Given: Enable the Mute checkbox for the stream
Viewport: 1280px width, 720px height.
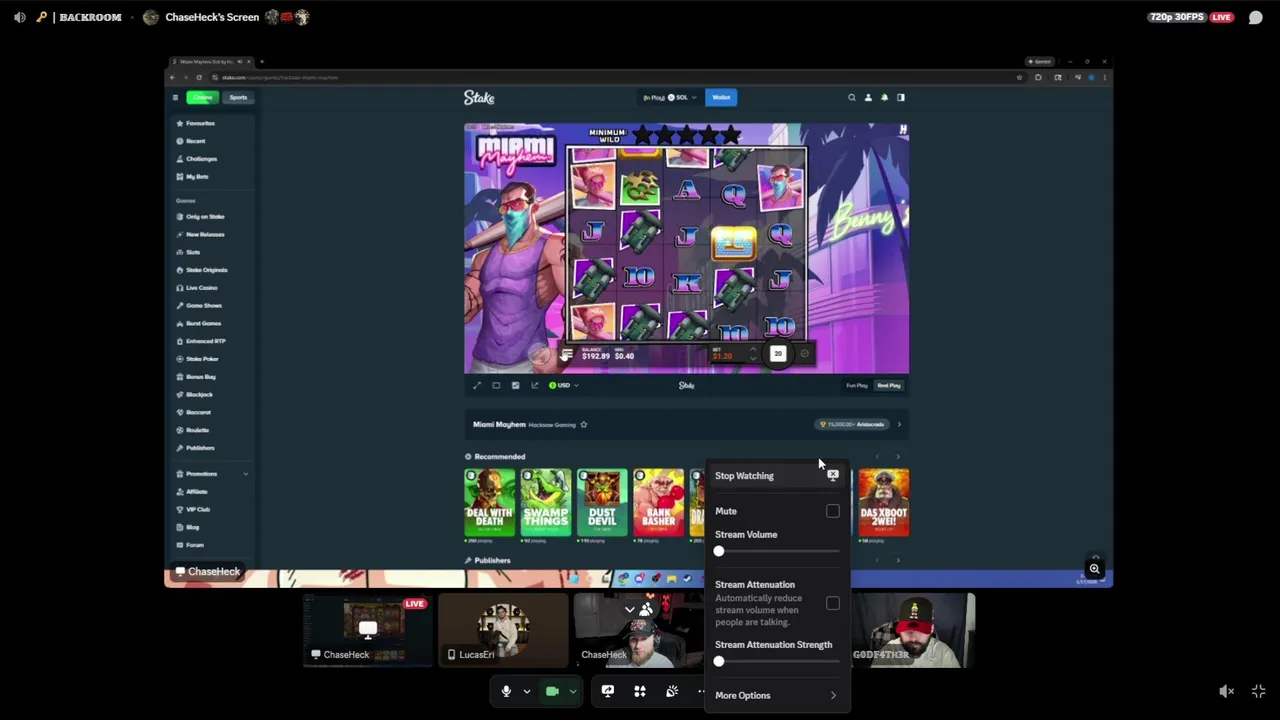Looking at the screenshot, I should [x=833, y=511].
